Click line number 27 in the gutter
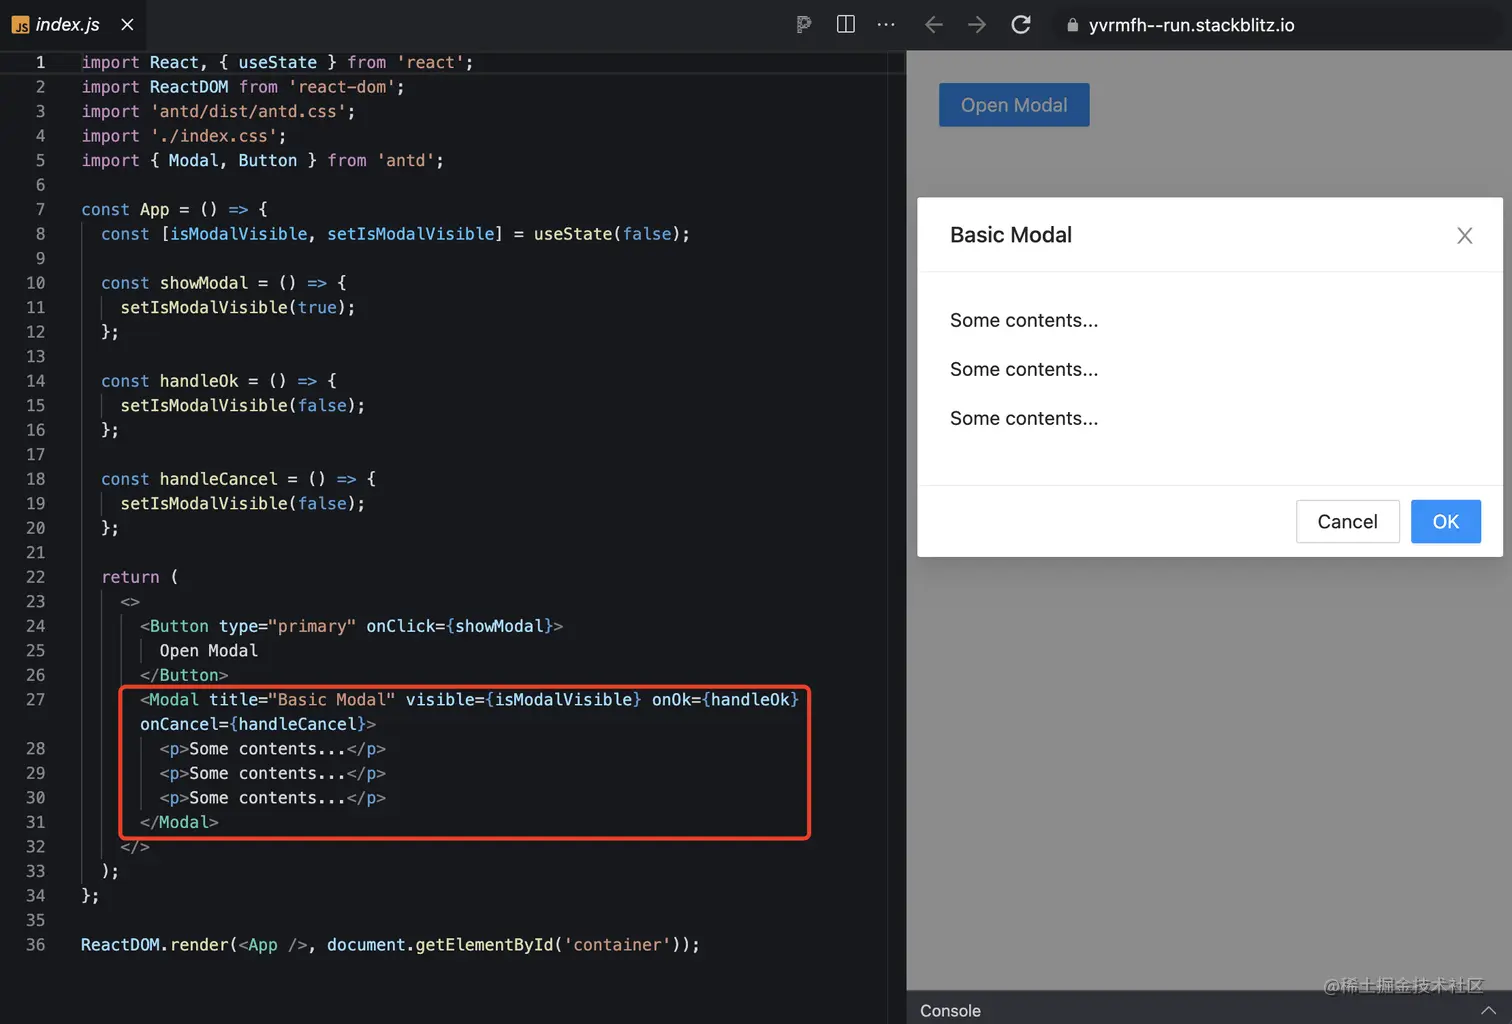The height and width of the screenshot is (1024, 1512). click(35, 699)
